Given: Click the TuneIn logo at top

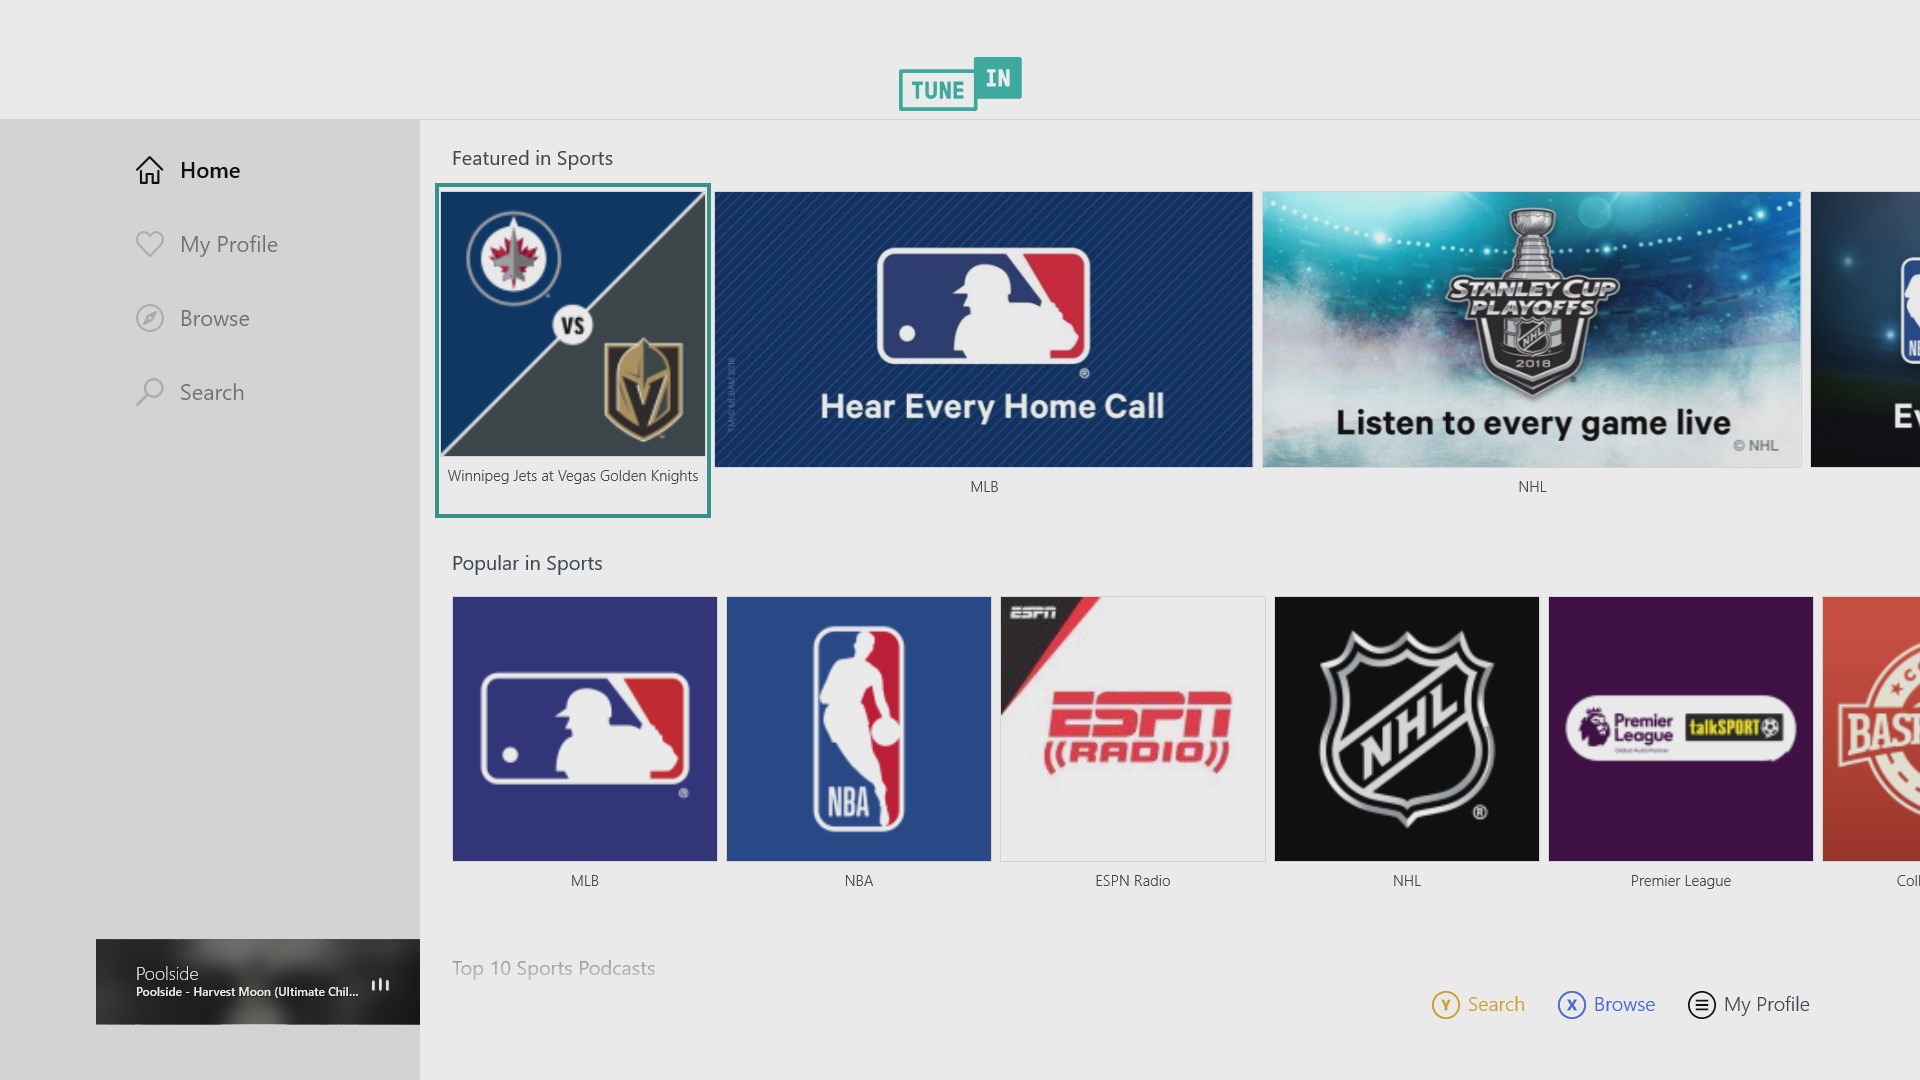Looking at the screenshot, I should [x=959, y=84].
